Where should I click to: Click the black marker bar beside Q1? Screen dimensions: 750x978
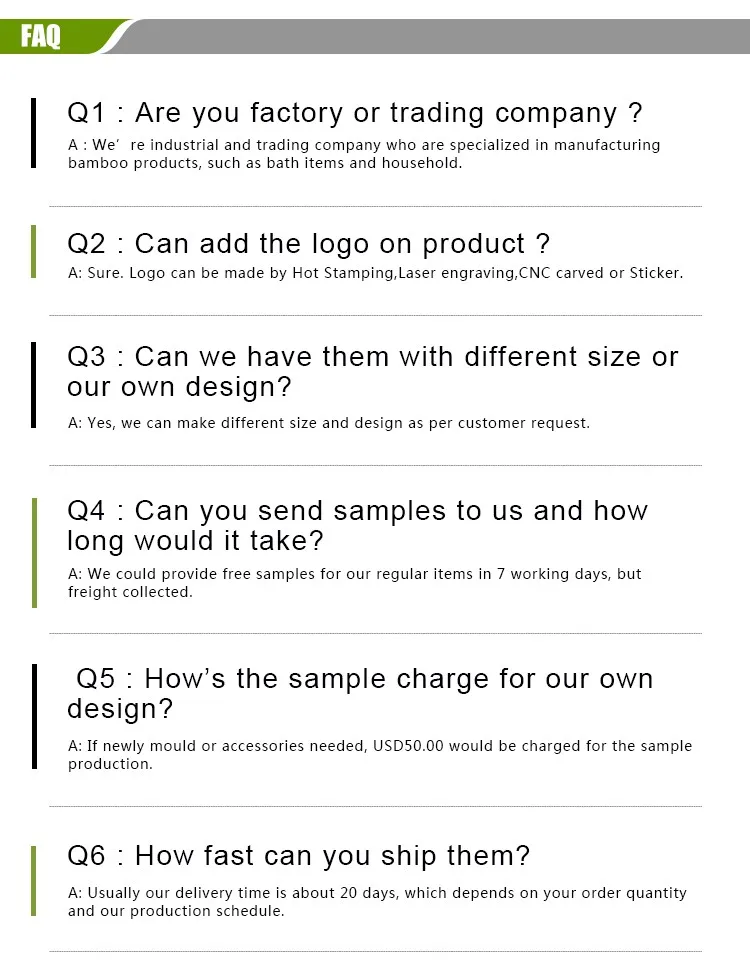tap(34, 133)
